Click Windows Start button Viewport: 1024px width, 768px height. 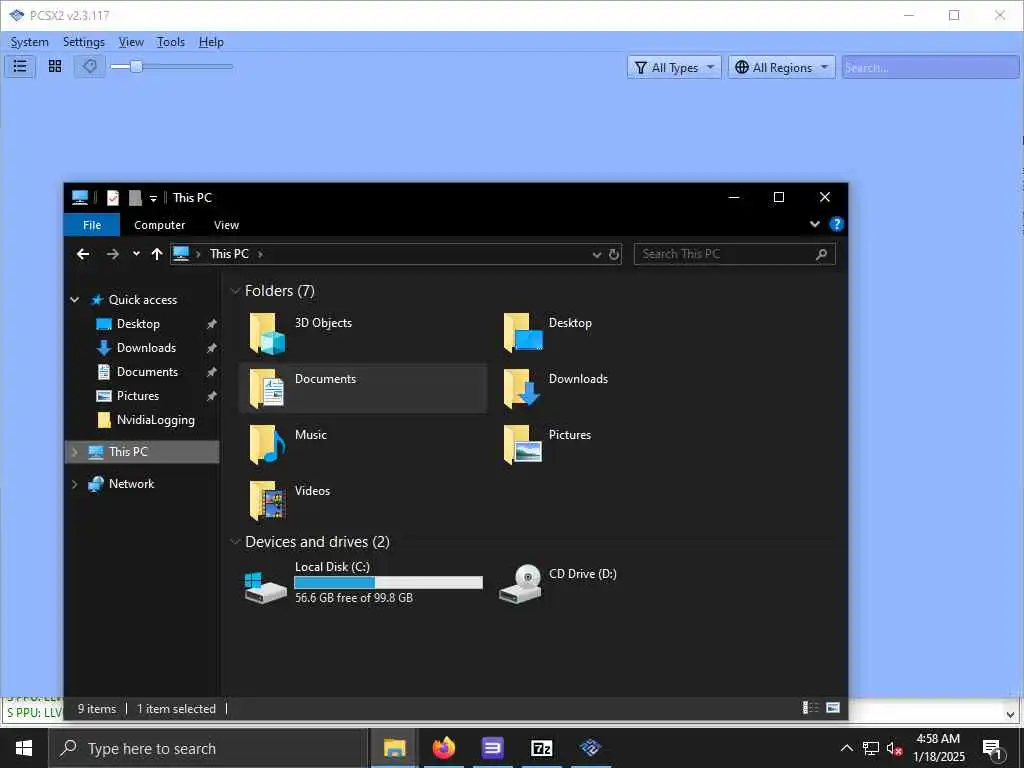tap(24, 748)
